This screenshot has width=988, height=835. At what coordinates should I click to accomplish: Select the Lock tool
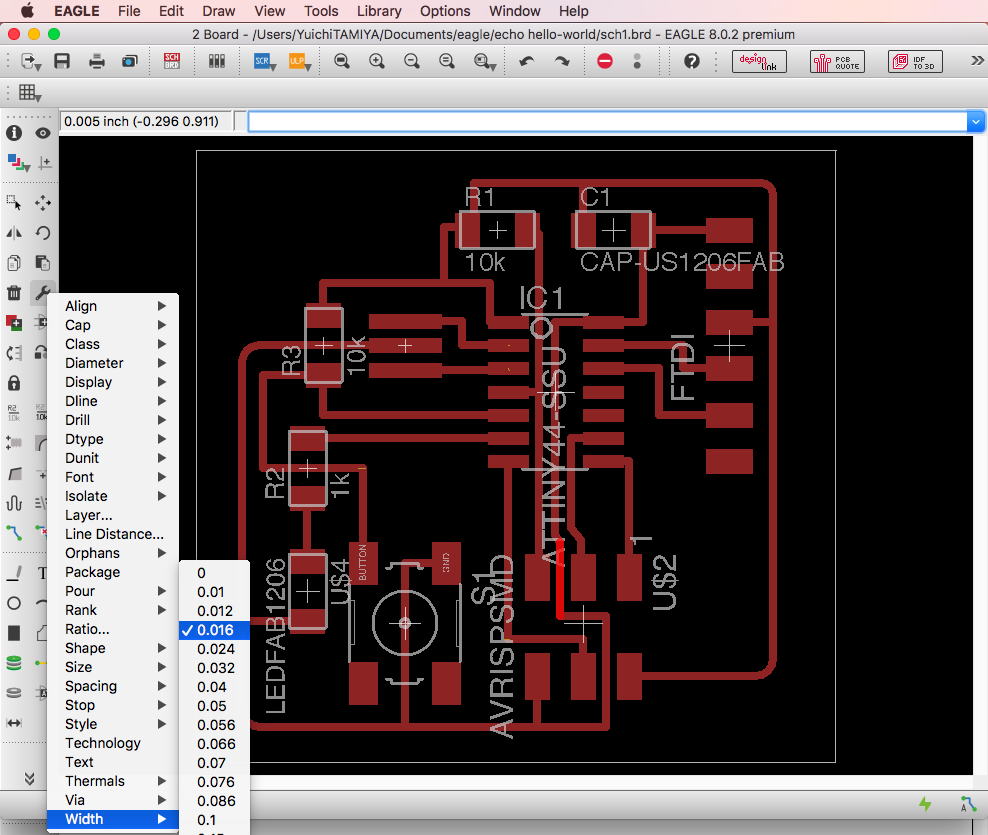point(14,383)
